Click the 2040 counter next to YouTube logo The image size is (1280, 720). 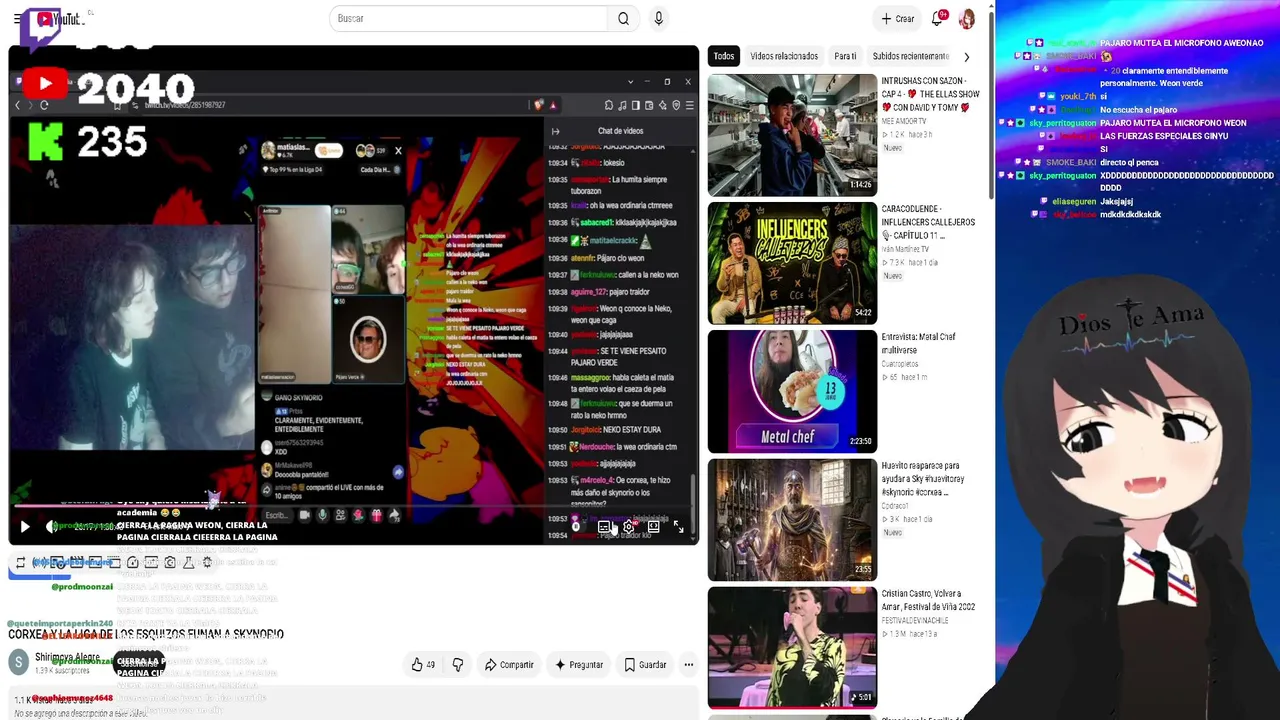[x=135, y=89]
